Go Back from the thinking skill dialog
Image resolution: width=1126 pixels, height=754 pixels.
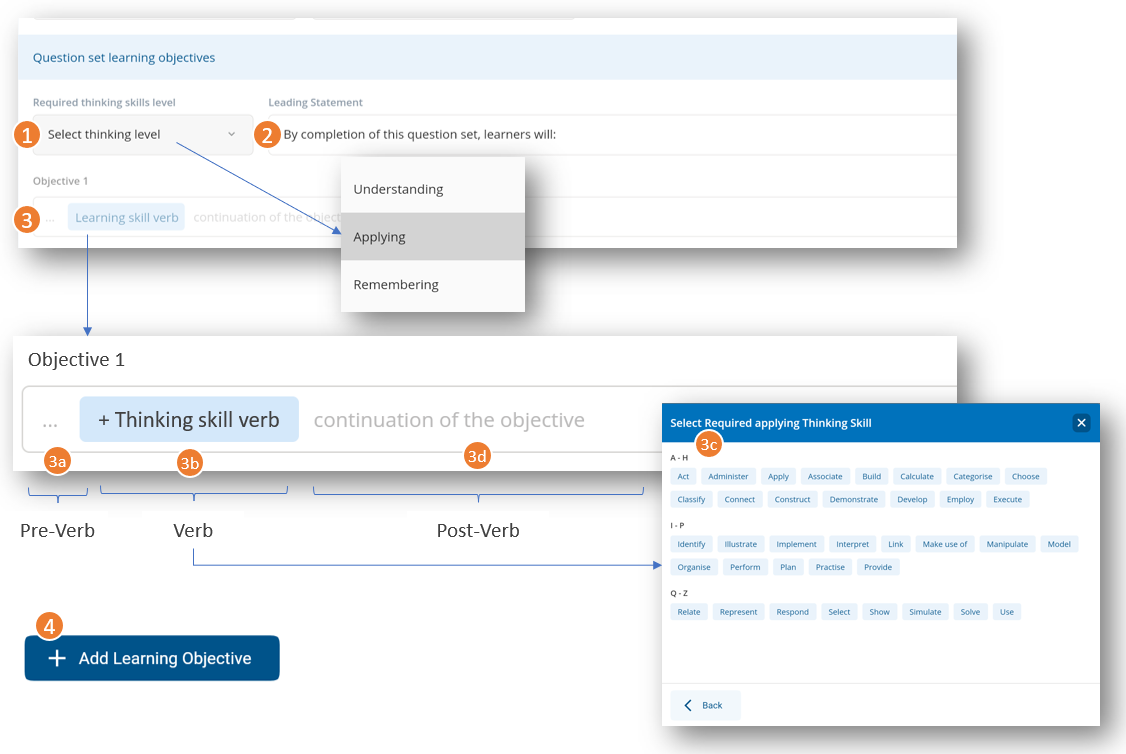point(704,705)
